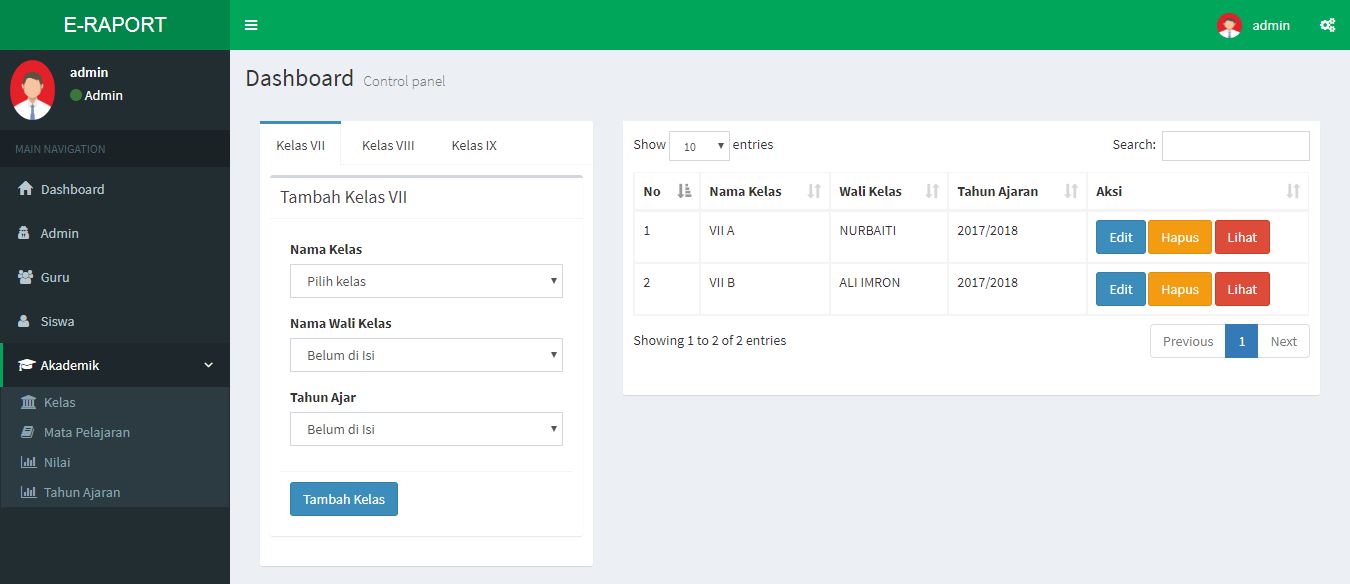
Task: Click the settings gears icon top right
Action: pyautogui.click(x=1327, y=25)
